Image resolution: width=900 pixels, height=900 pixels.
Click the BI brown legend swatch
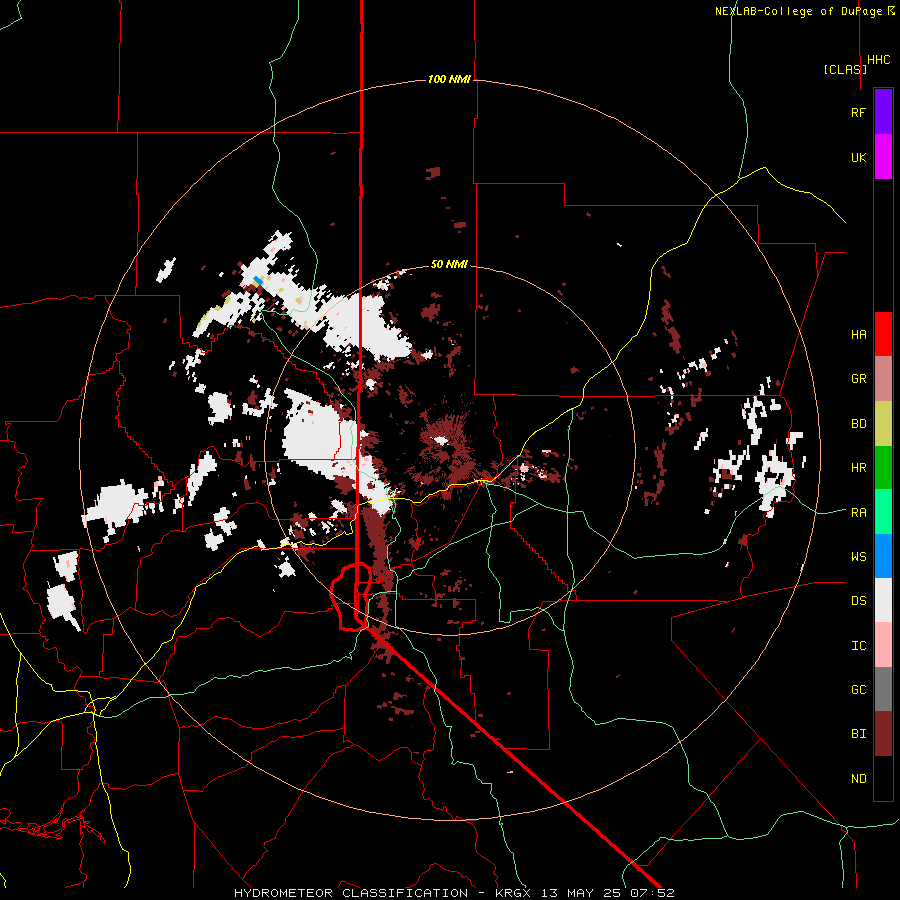883,734
